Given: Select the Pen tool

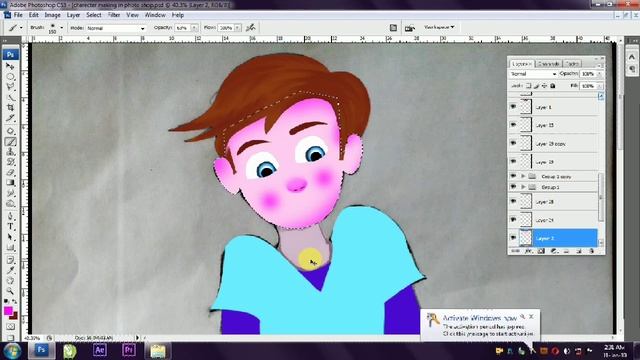Looking at the screenshot, I should tap(10, 216).
